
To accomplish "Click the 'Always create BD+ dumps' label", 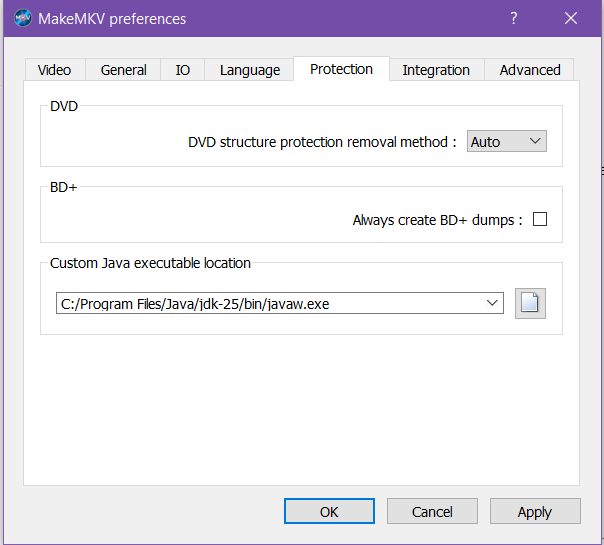I will coord(438,220).
